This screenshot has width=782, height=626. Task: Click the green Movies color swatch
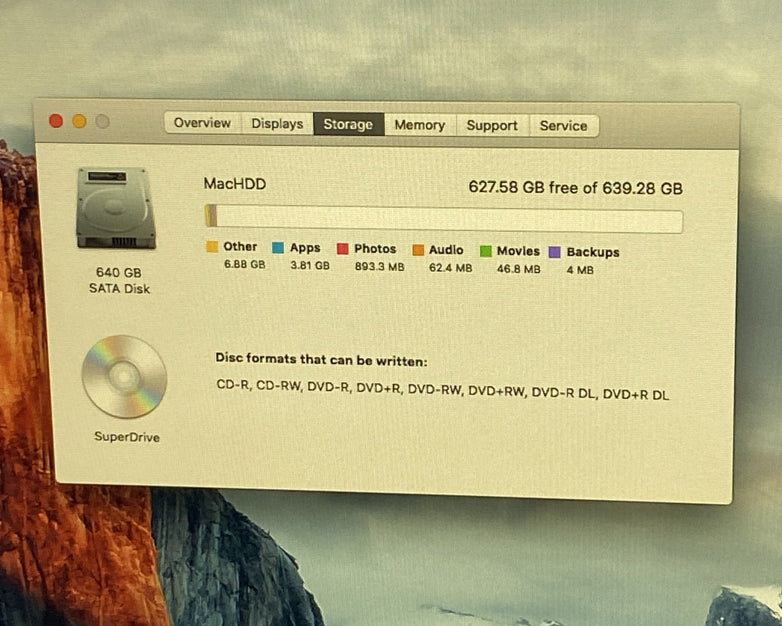pos(486,250)
